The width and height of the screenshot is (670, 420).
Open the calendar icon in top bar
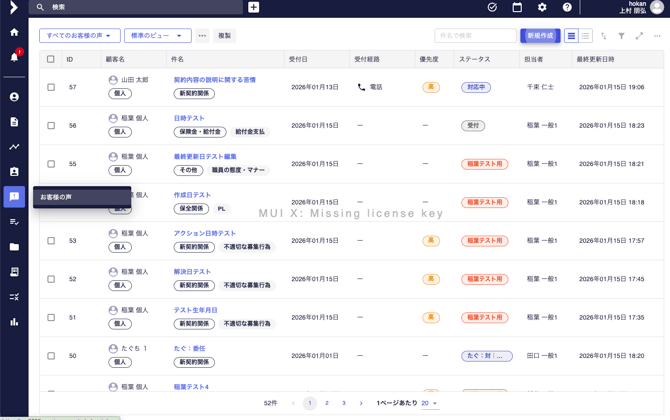click(x=517, y=8)
